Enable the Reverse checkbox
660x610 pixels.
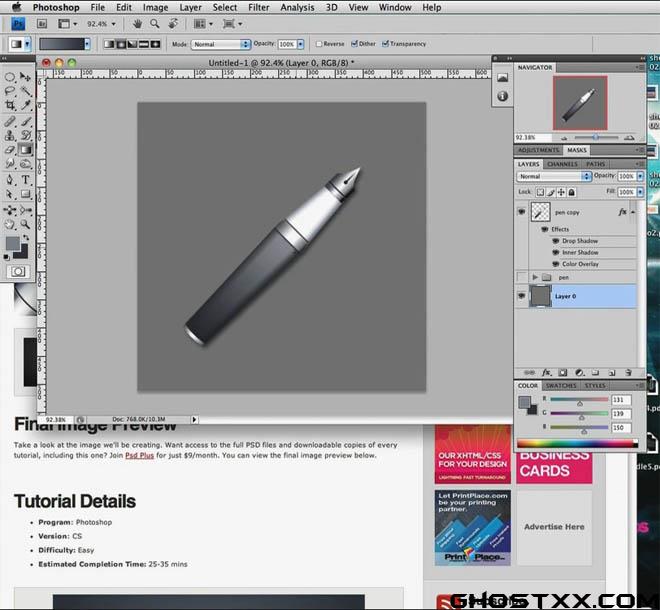[x=319, y=44]
